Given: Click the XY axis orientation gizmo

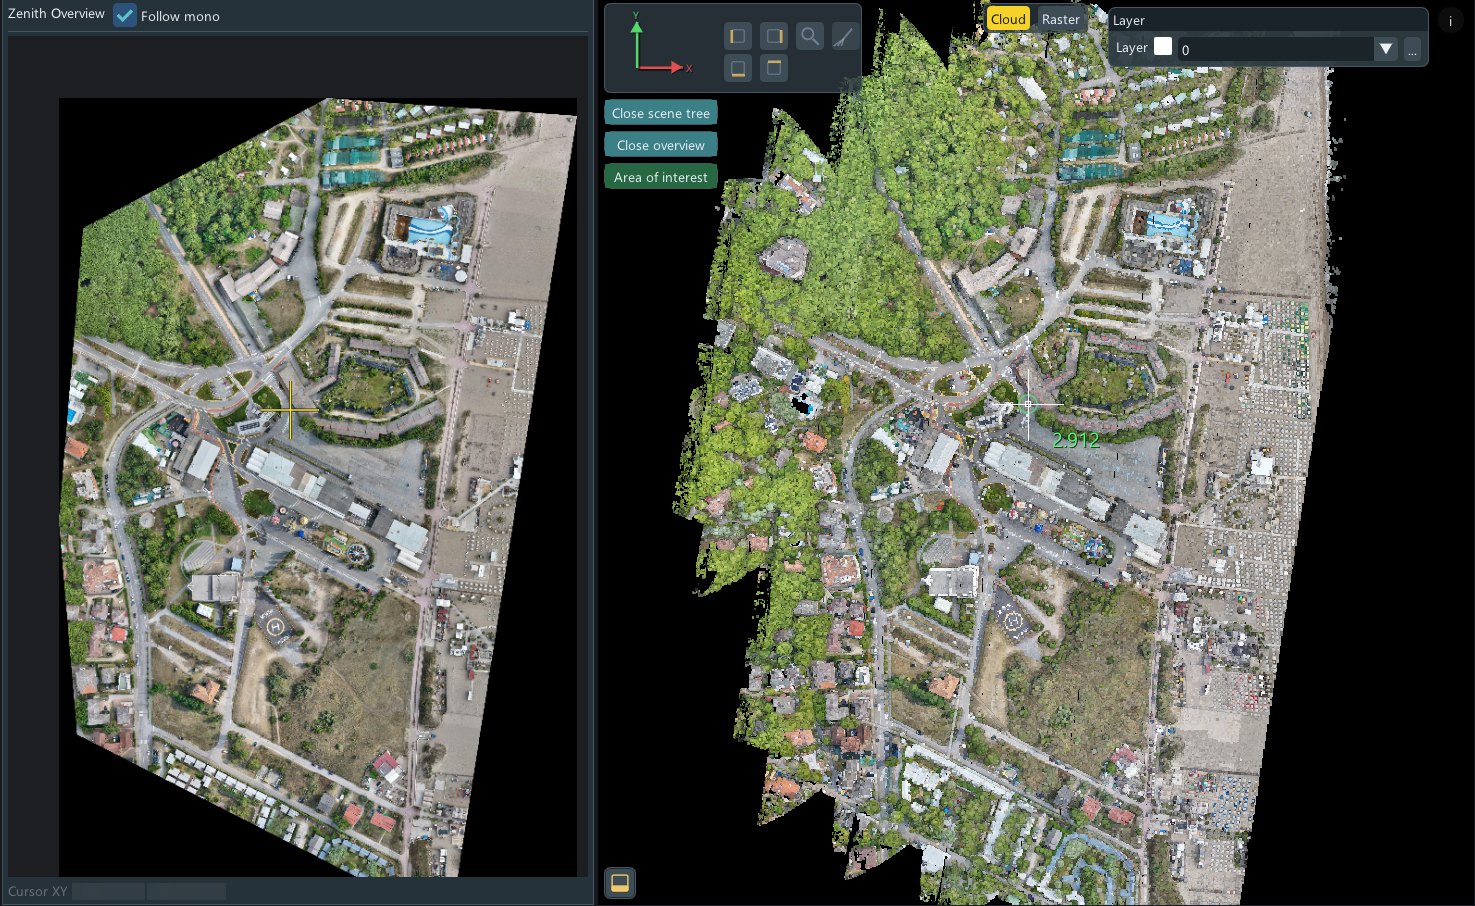Looking at the screenshot, I should (x=660, y=45).
